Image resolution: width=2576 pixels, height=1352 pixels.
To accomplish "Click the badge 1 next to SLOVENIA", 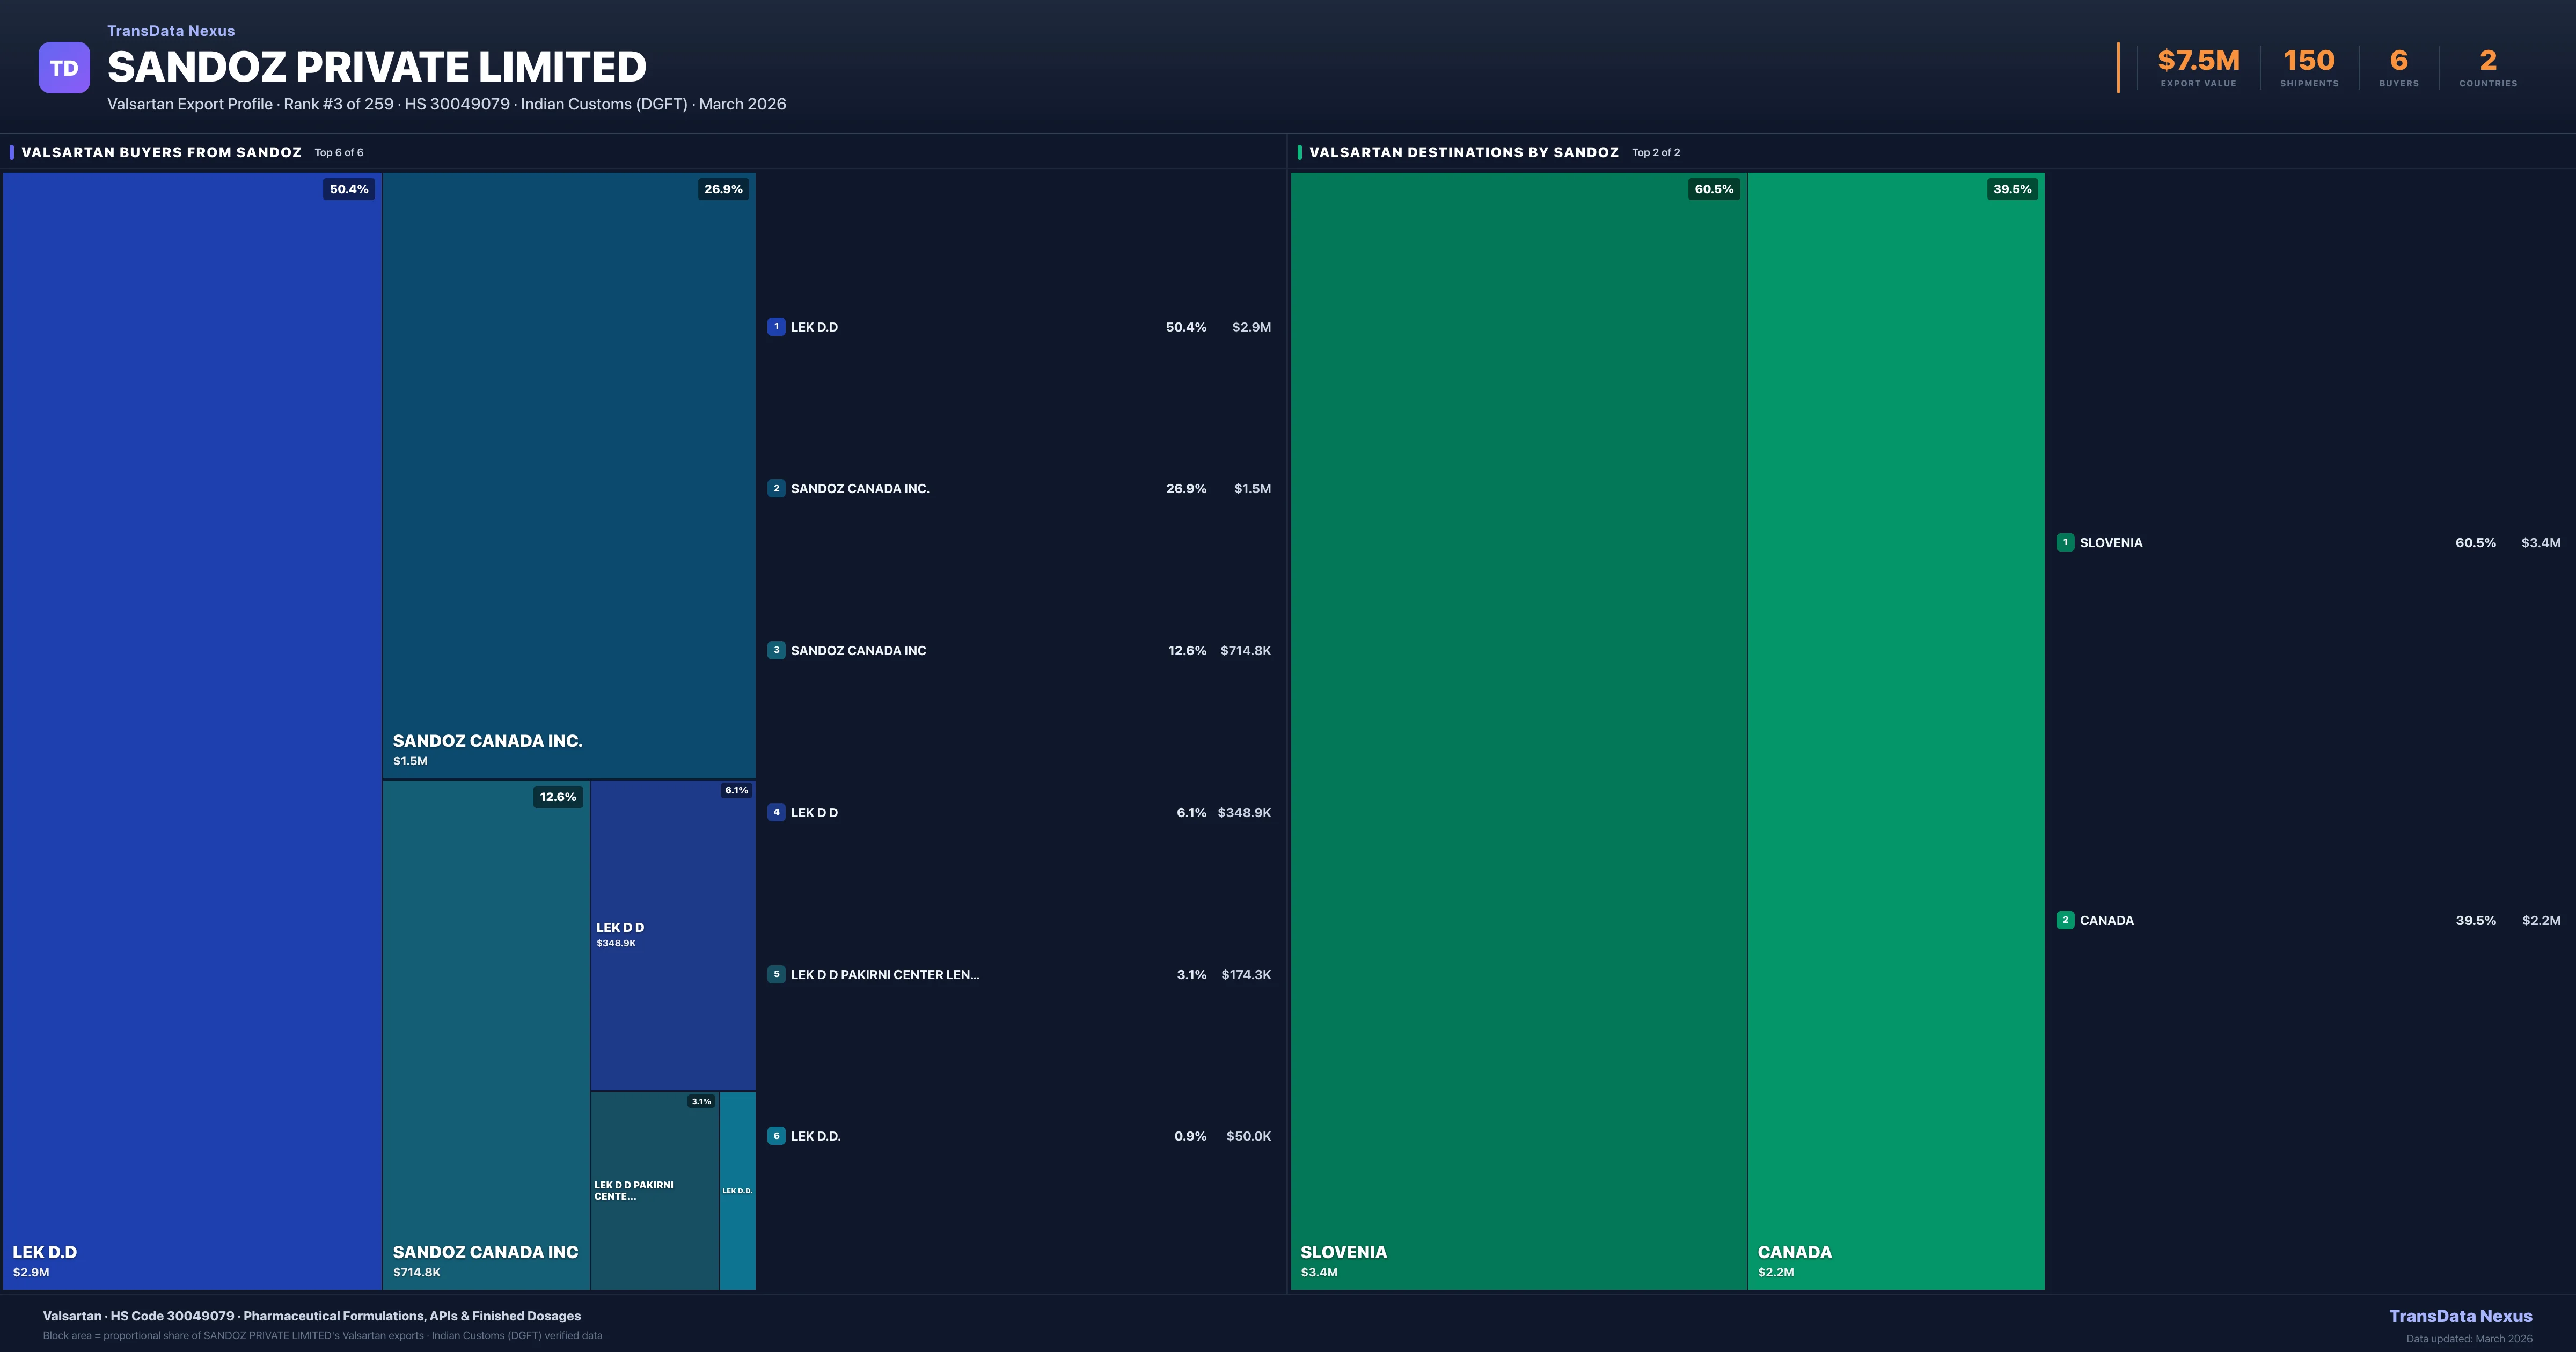I will 2065,542.
